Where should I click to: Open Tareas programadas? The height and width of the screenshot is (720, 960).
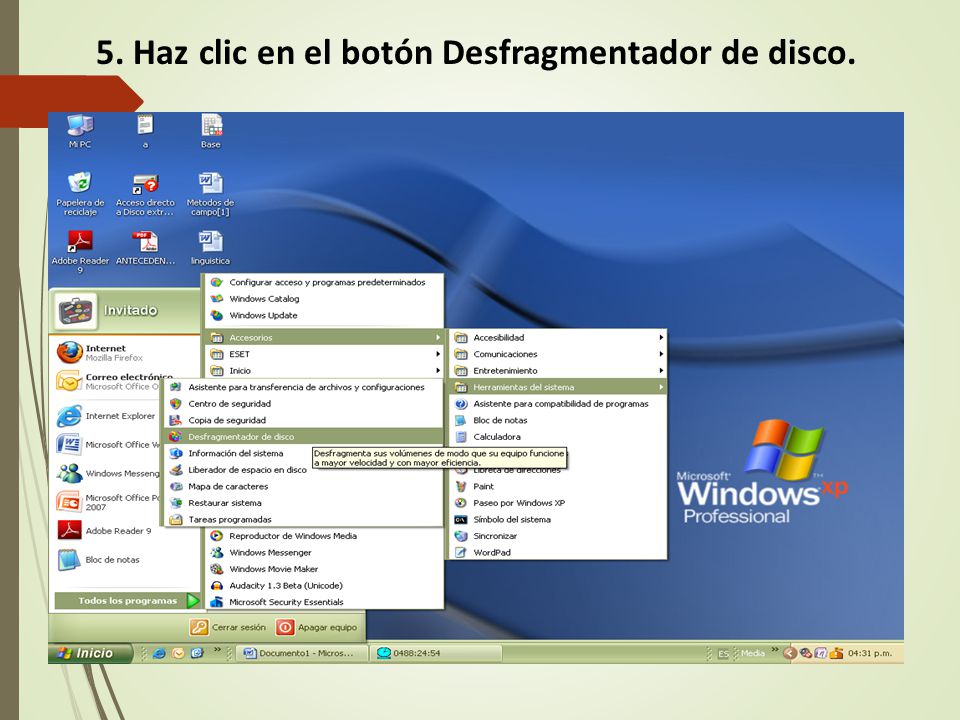click(305, 519)
